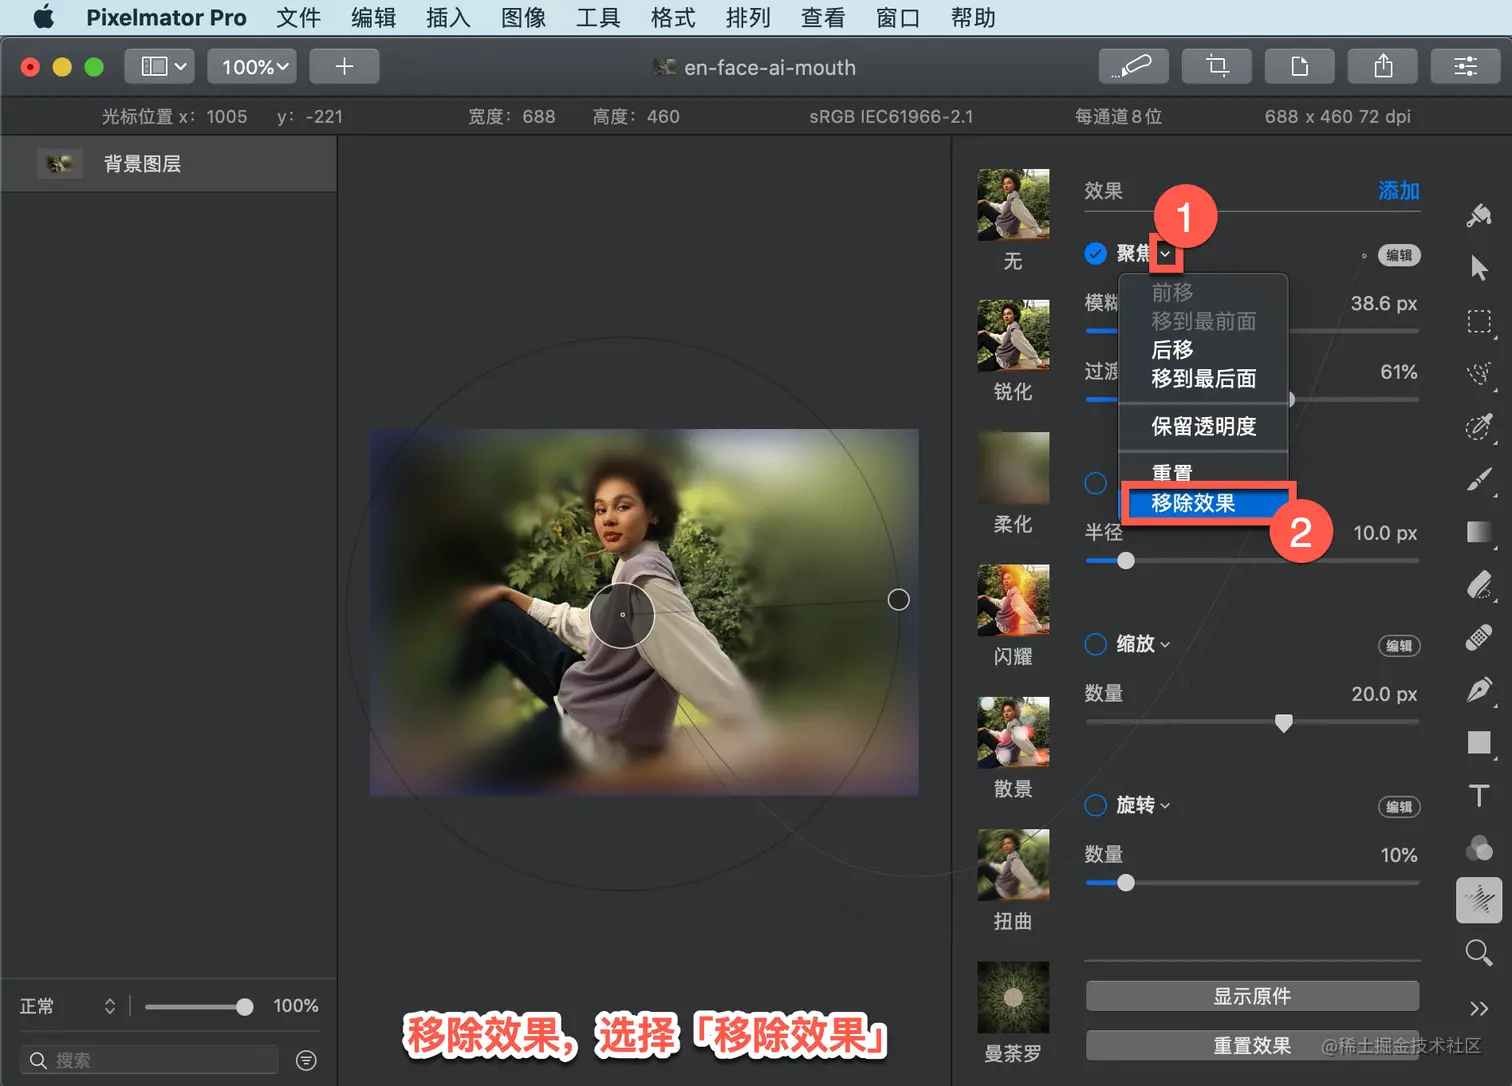The width and height of the screenshot is (1512, 1086).
Task: Open the 正常 blend mode dropdown
Action: (x=68, y=1006)
